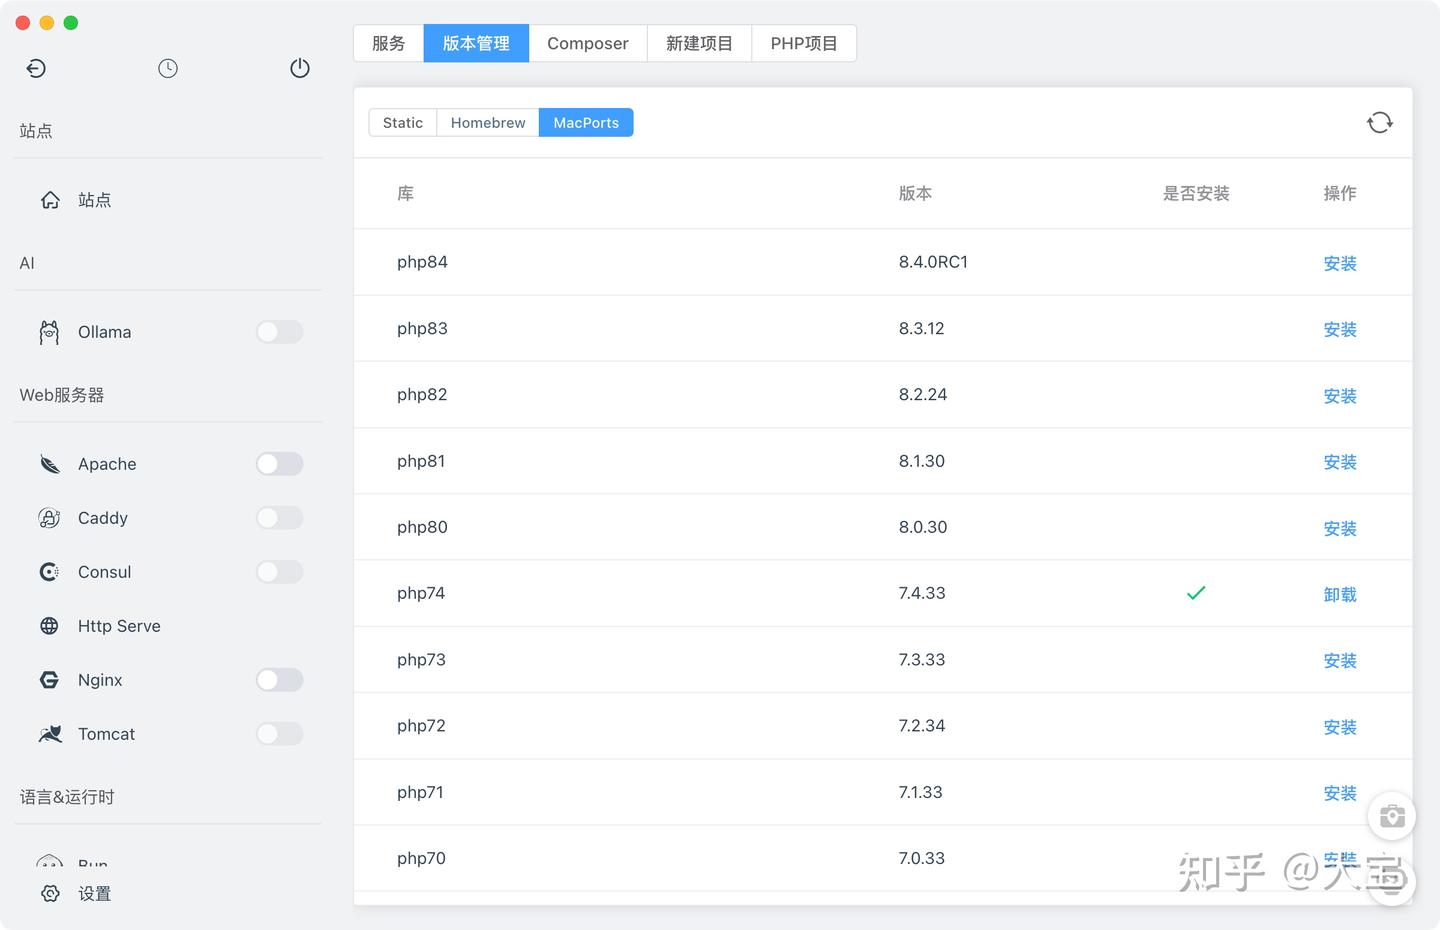Viewport: 1440px width, 930px height.
Task: Switch to the Composer tab
Action: click(587, 43)
